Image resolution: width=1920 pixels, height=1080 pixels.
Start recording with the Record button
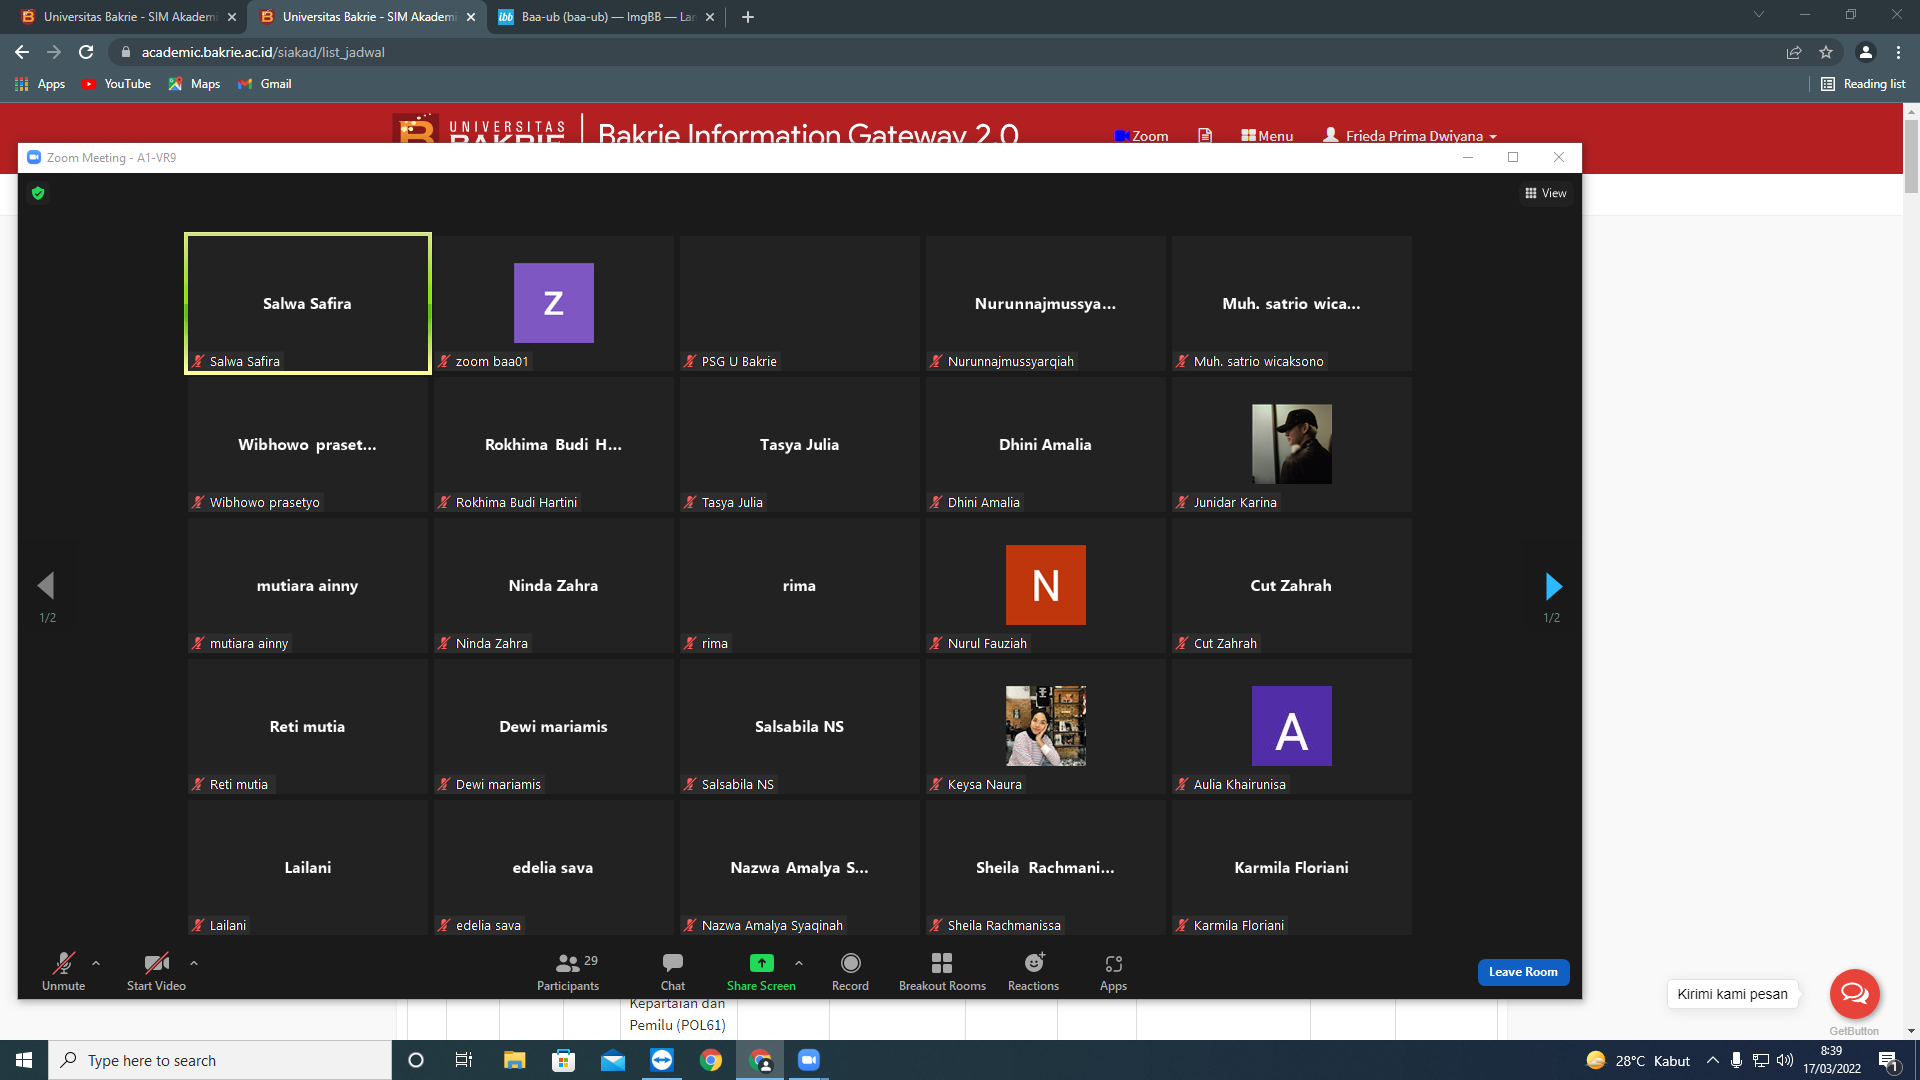click(x=850, y=971)
